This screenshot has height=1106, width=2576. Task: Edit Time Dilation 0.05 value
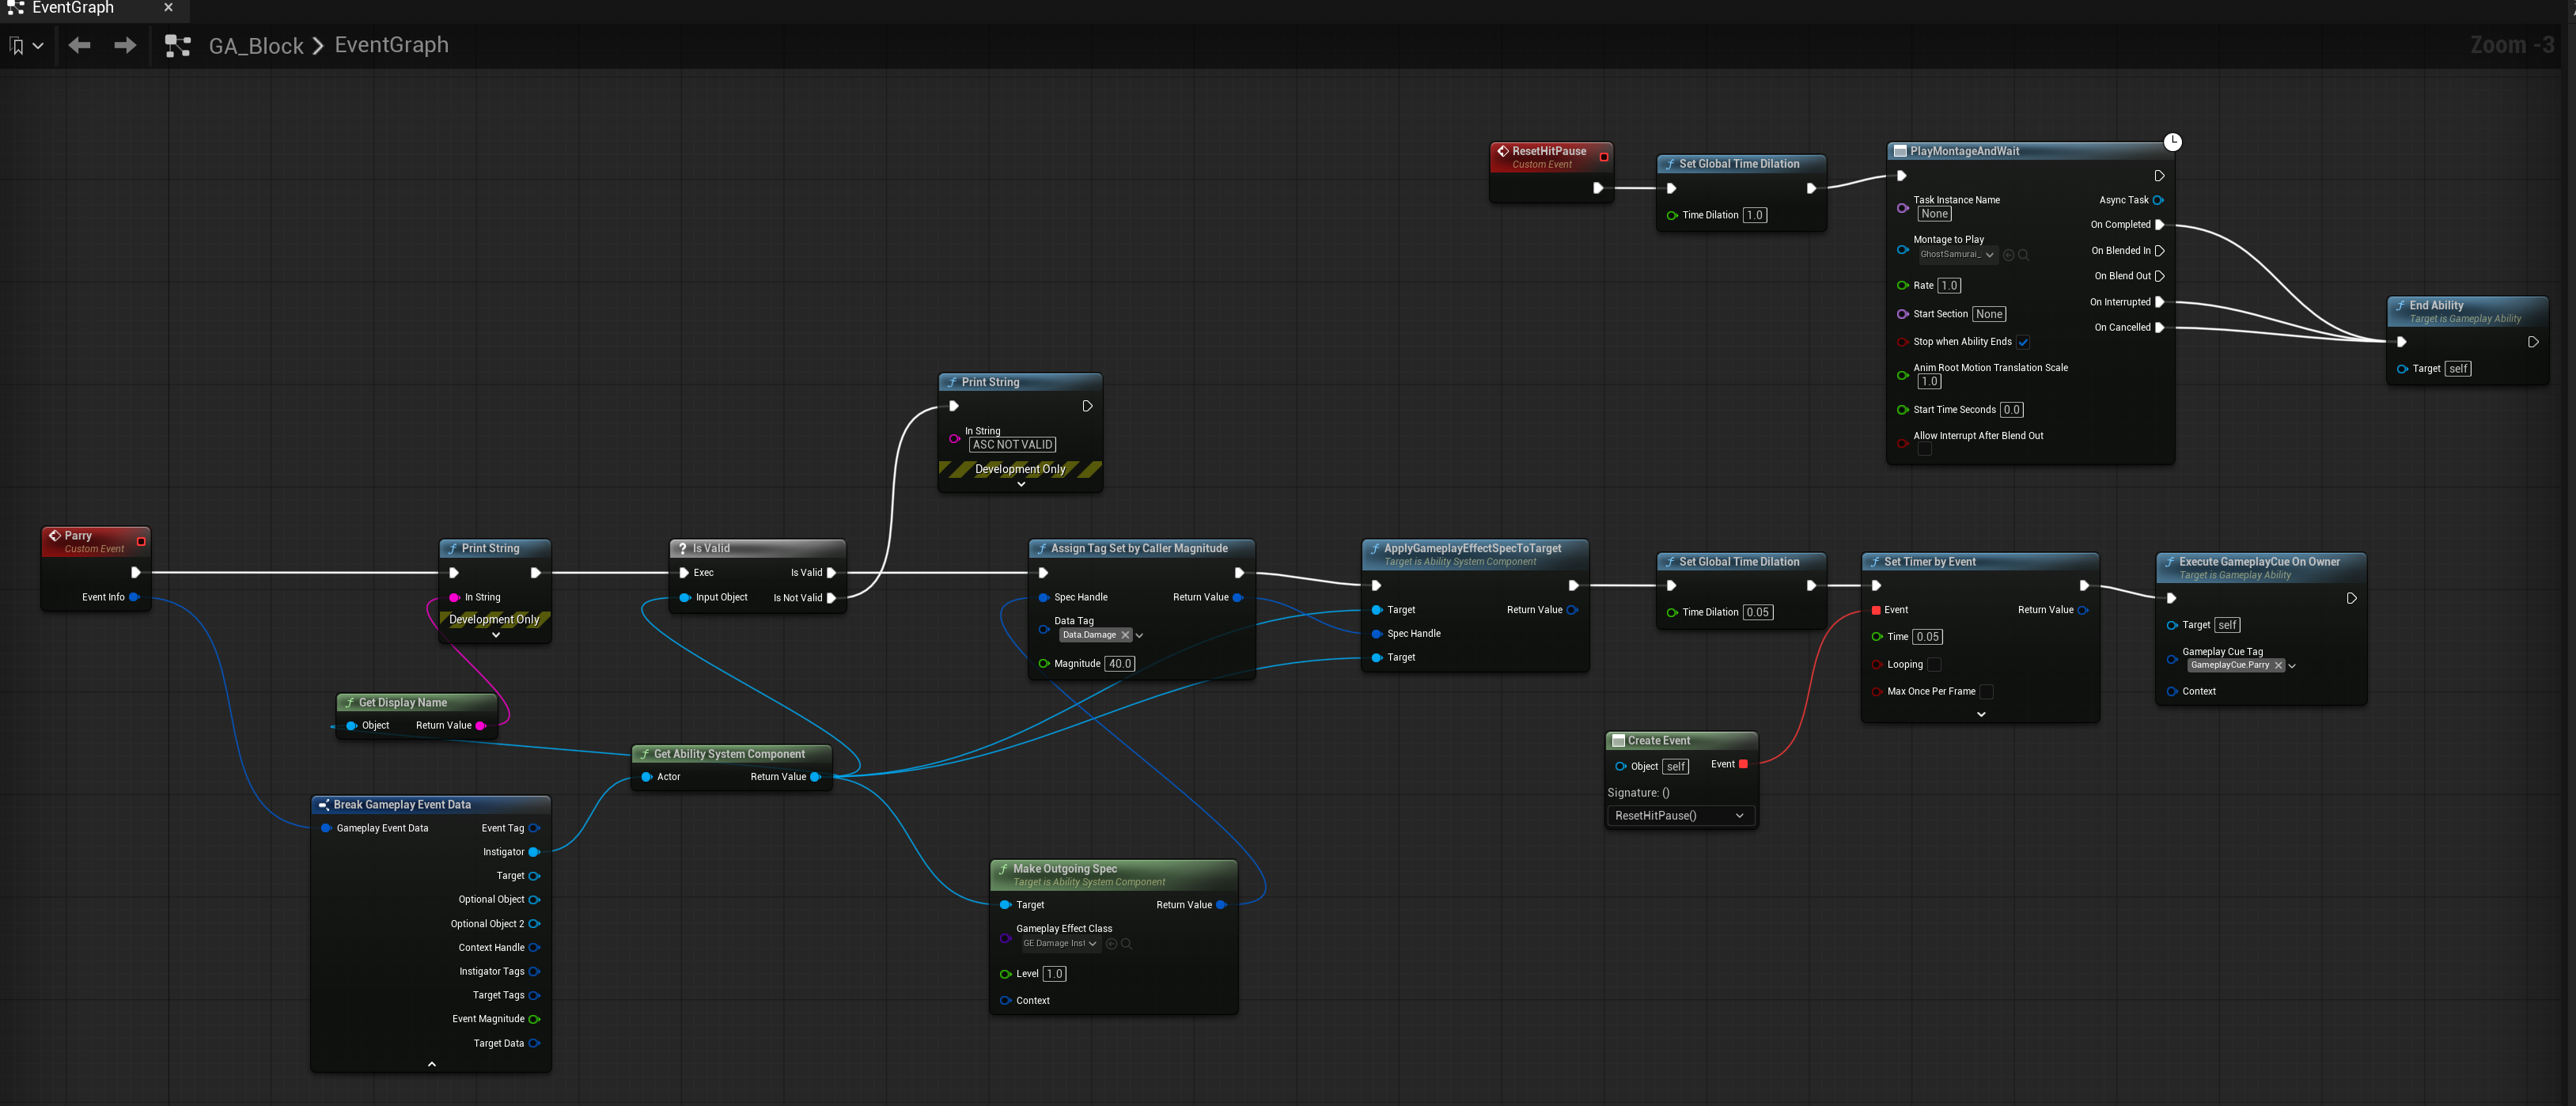pos(1757,613)
